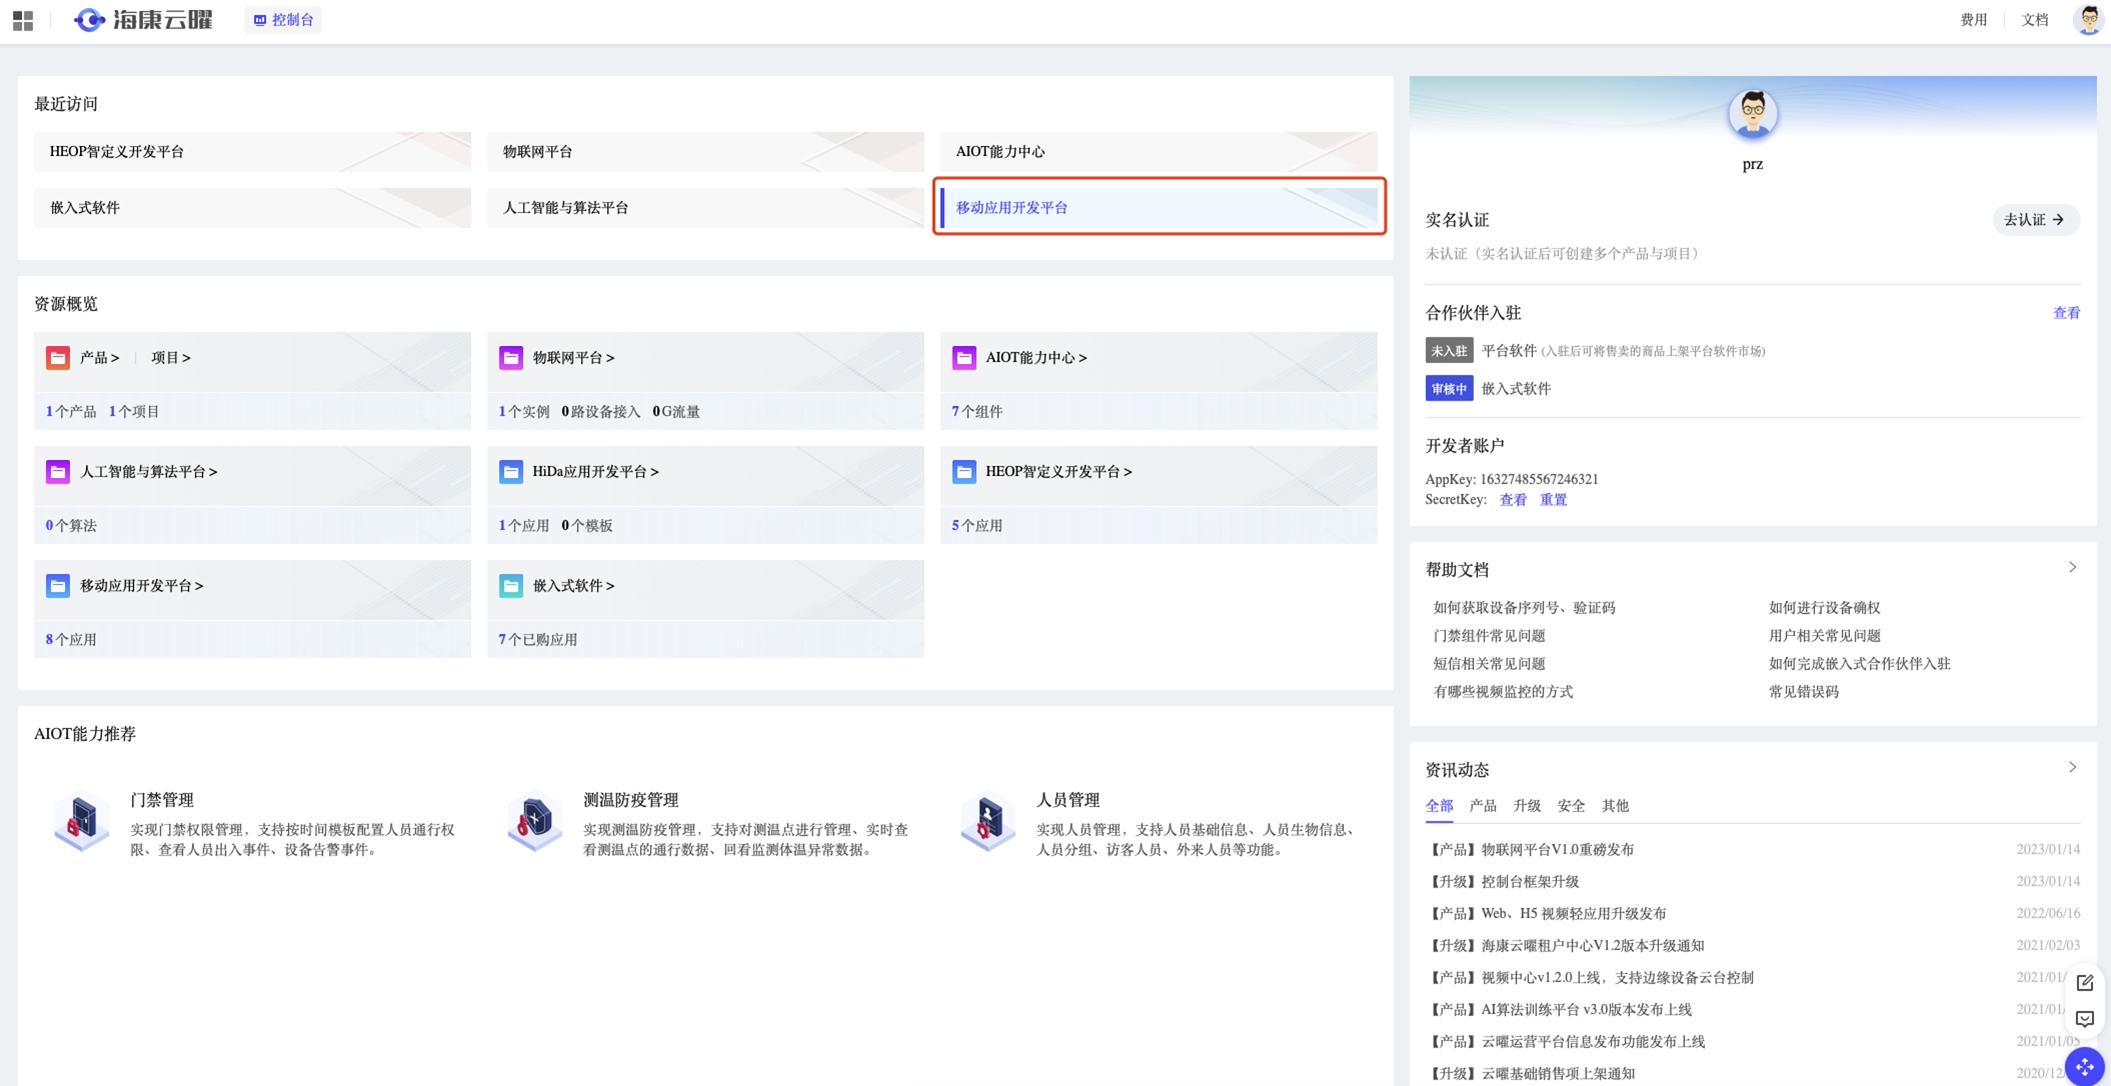Click the 人员管理 illustration icon
The height and width of the screenshot is (1086, 2111).
pos(987,821)
